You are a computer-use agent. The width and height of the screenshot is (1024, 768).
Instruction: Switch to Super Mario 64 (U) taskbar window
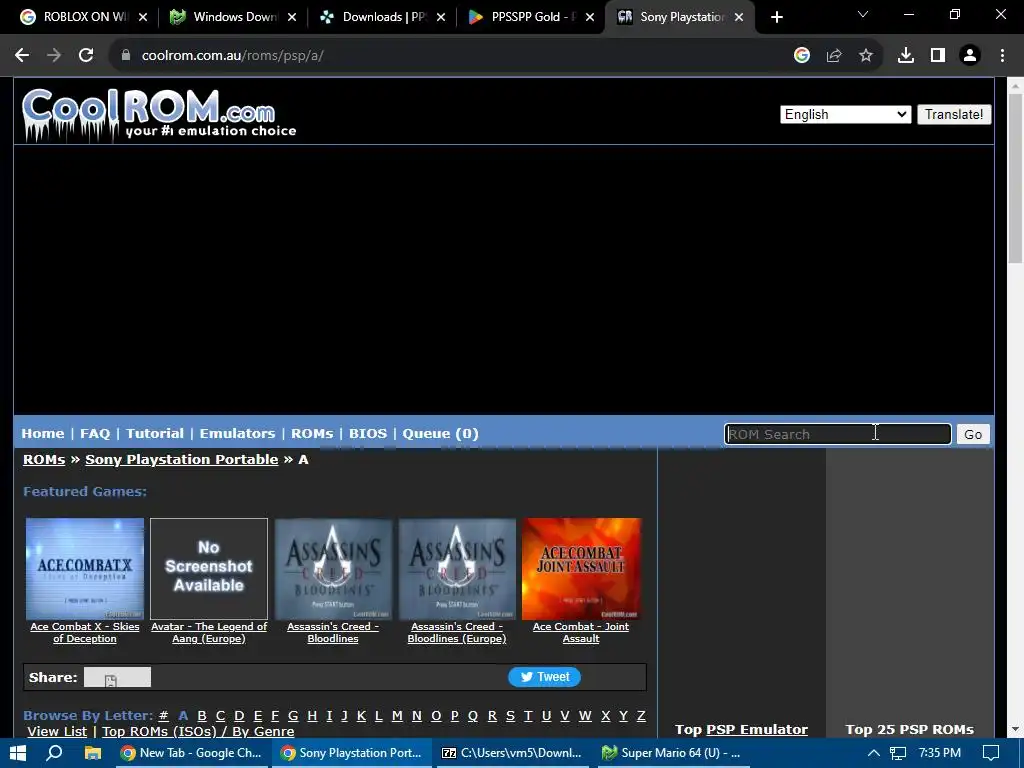[671, 753]
